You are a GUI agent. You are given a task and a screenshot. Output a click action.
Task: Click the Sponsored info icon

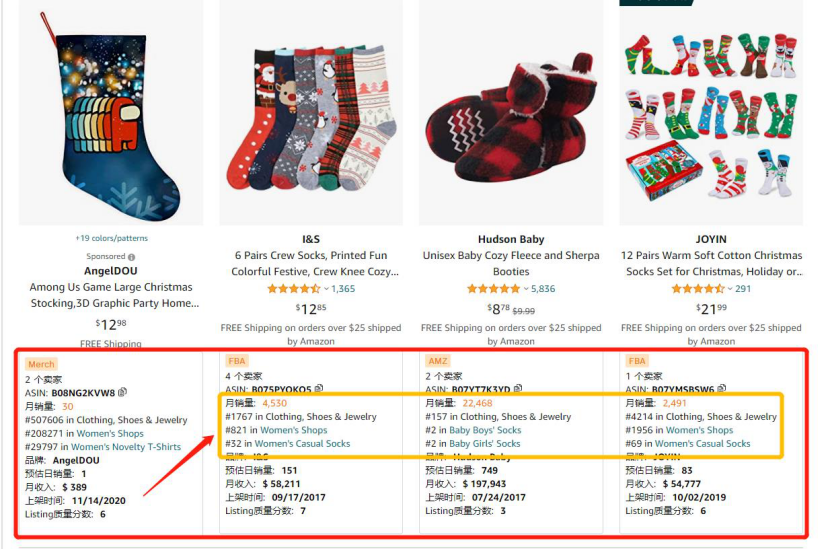[131, 257]
